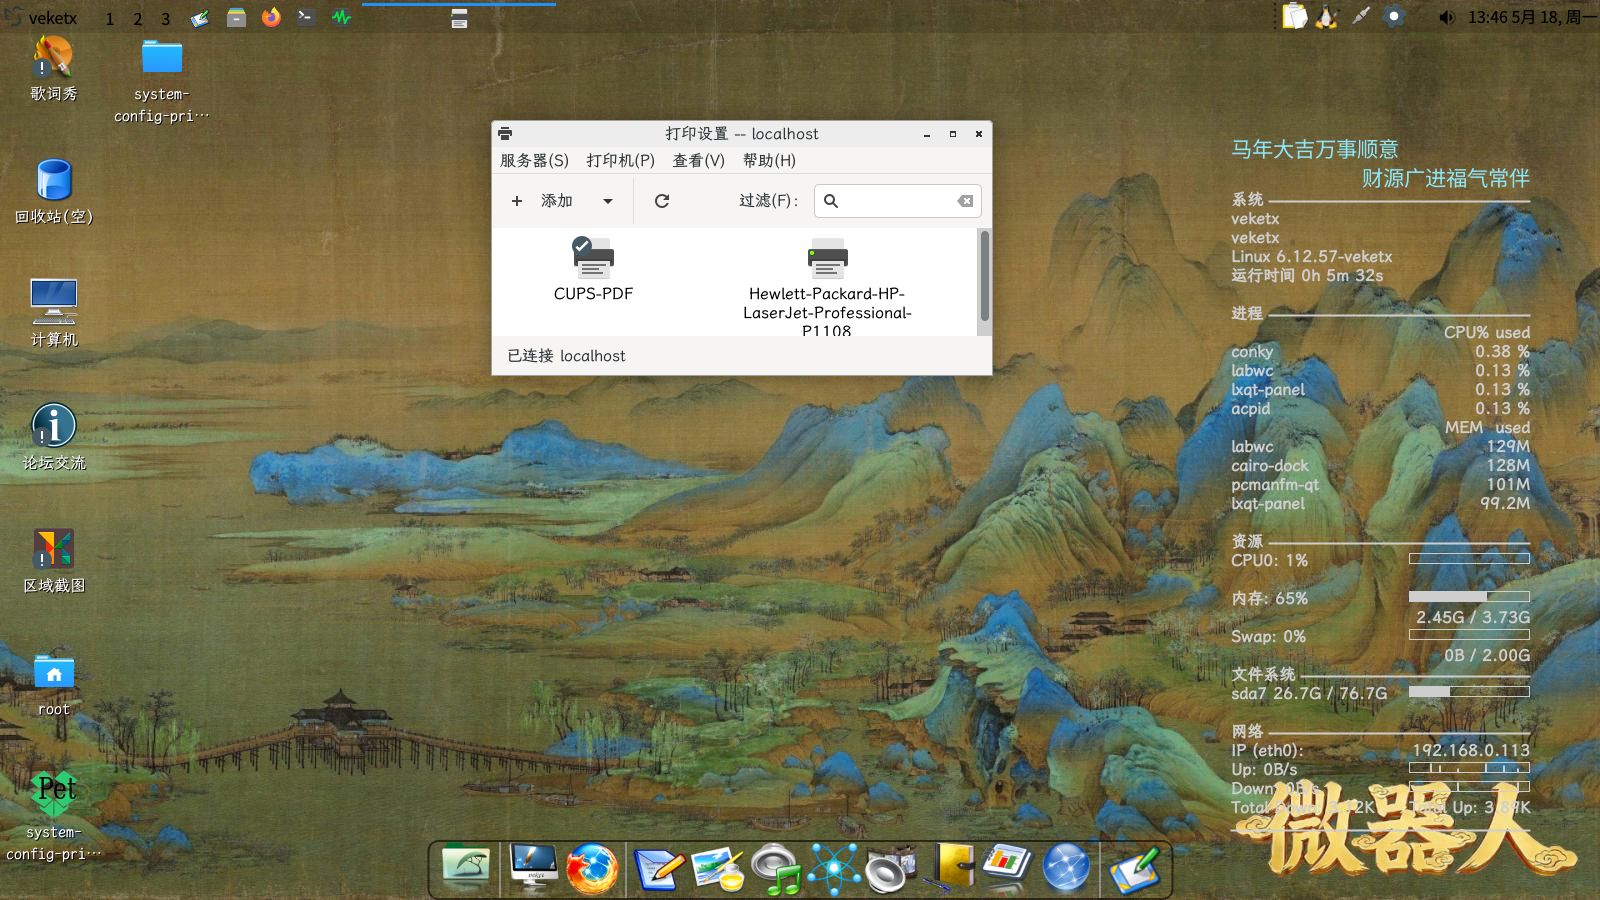1600x900 pixels.
Task: Open the notepad with pencil dock icon
Action: pos(659,868)
